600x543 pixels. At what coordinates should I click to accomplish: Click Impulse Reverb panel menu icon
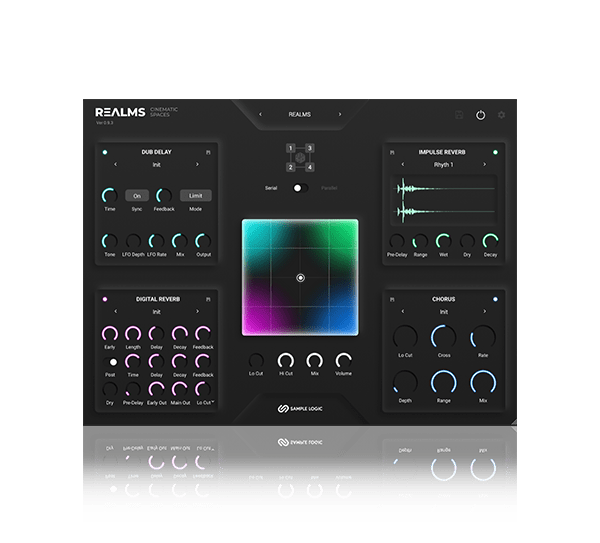coord(392,152)
